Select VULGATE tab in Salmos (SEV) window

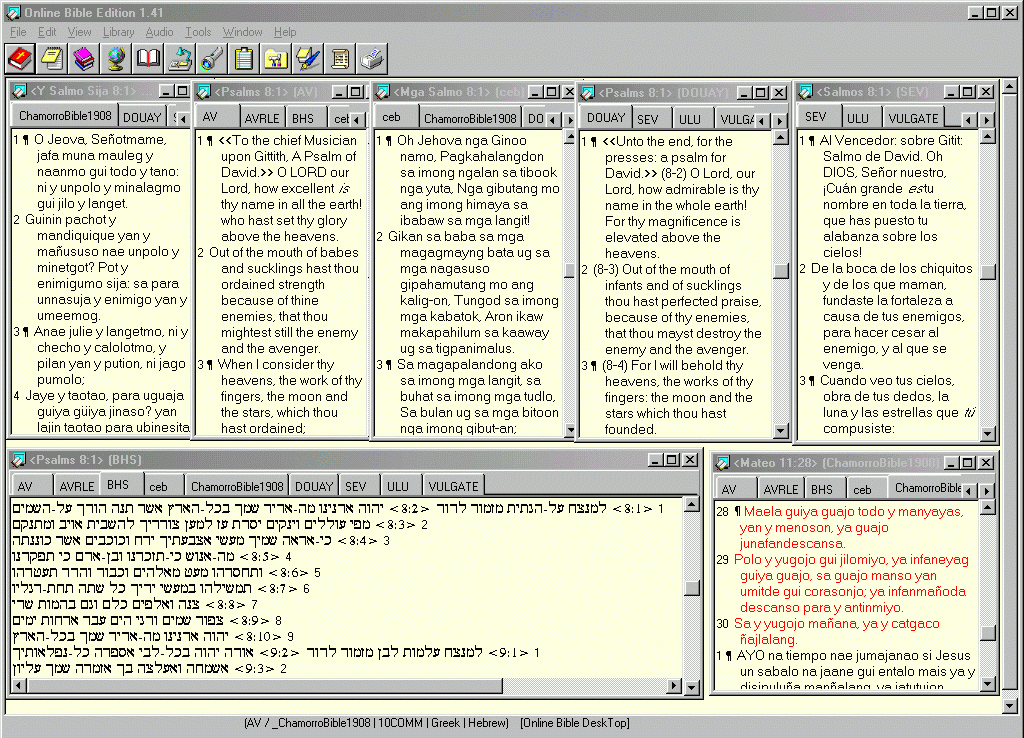[913, 118]
